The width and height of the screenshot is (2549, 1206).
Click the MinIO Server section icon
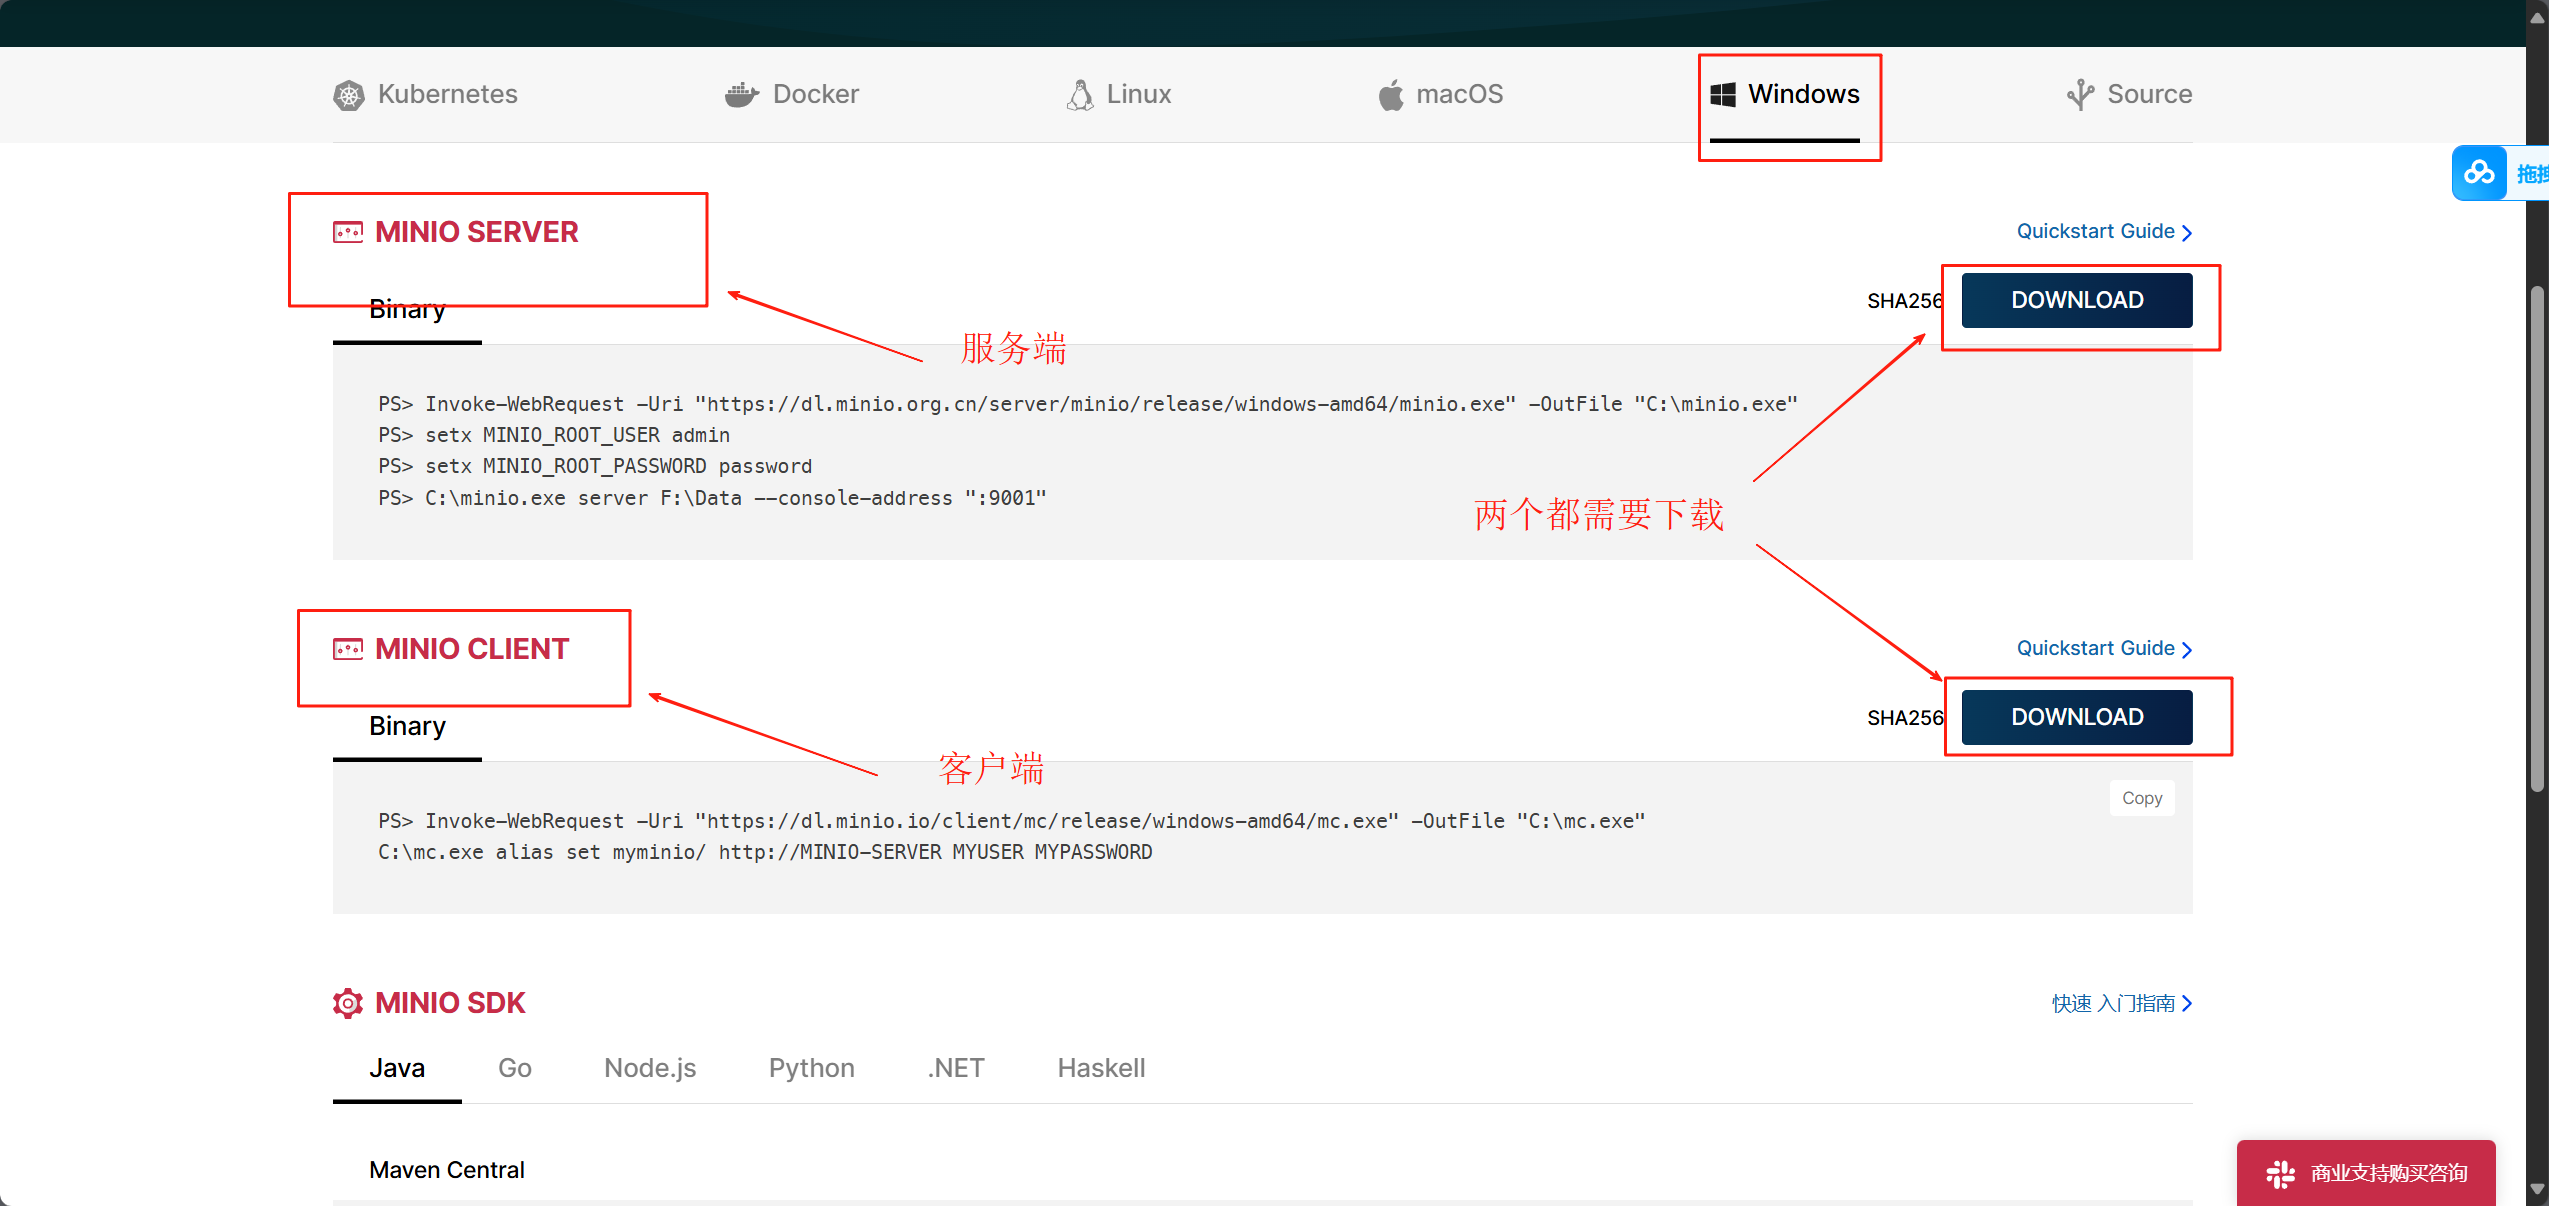tap(347, 232)
